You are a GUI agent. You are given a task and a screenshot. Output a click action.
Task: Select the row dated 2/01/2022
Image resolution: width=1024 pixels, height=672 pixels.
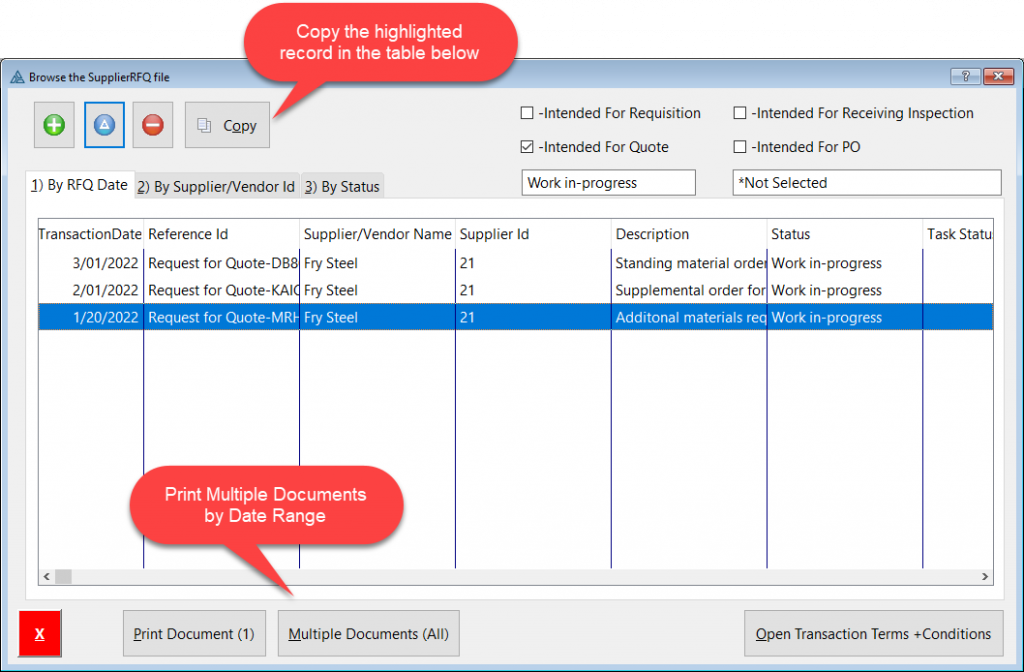(516, 290)
